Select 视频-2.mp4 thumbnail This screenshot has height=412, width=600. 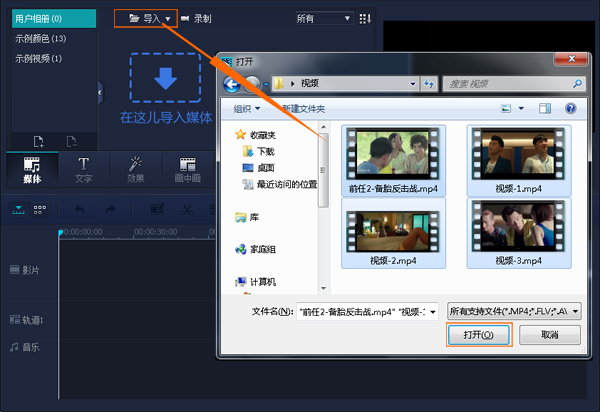click(393, 233)
